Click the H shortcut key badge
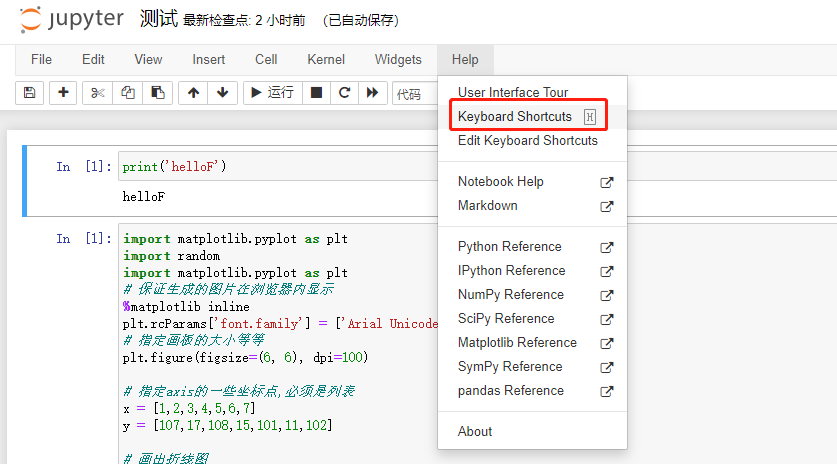 [589, 117]
